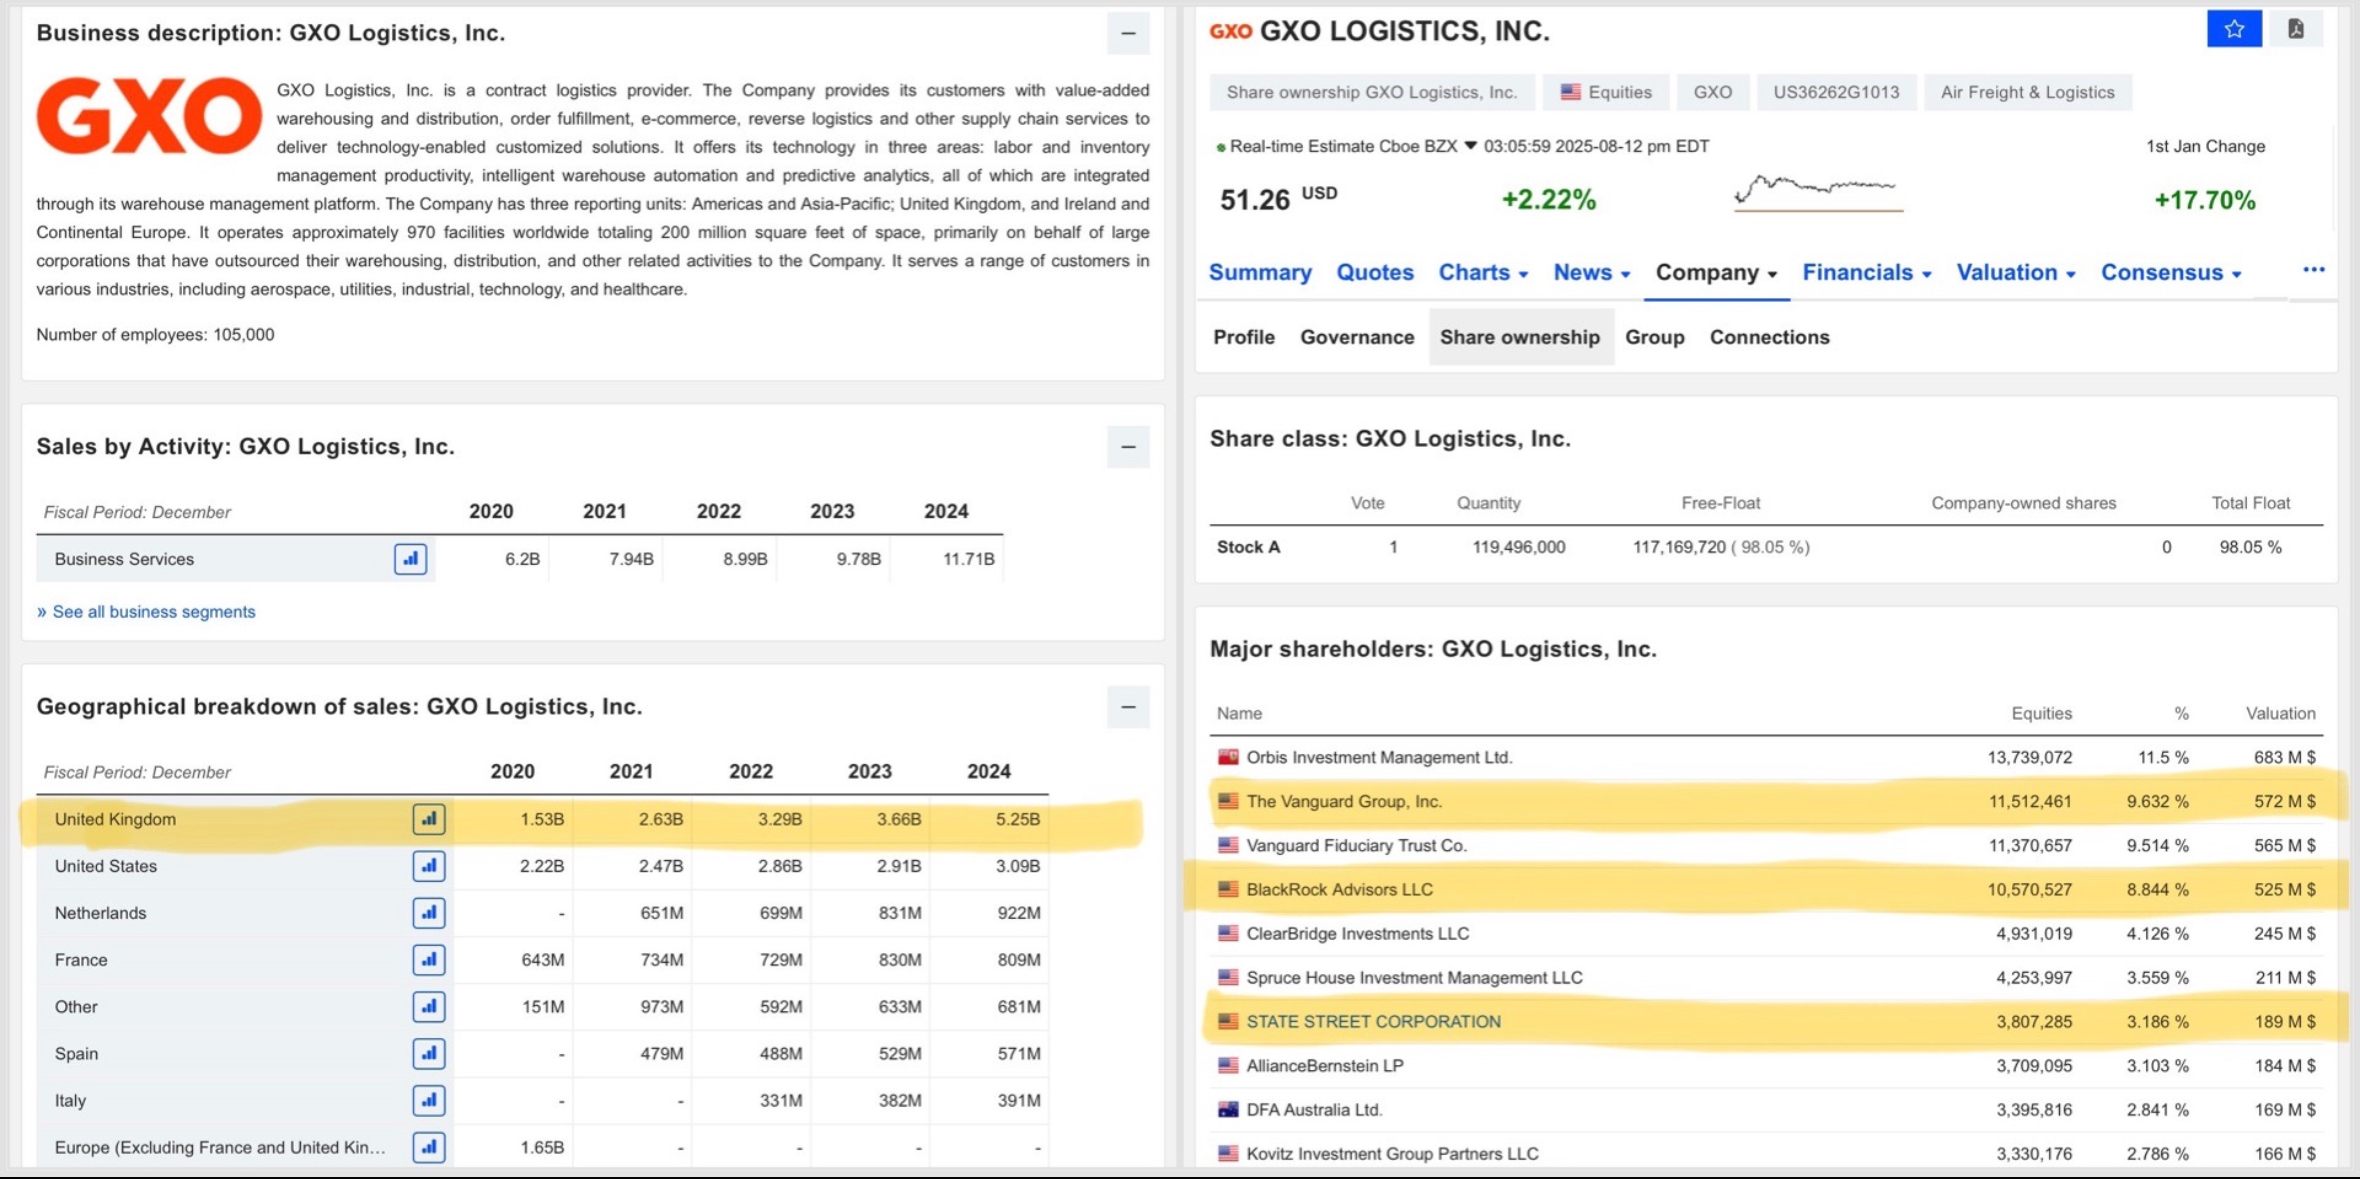
Task: Switch to the Profile sub-tab
Action: click(1244, 337)
